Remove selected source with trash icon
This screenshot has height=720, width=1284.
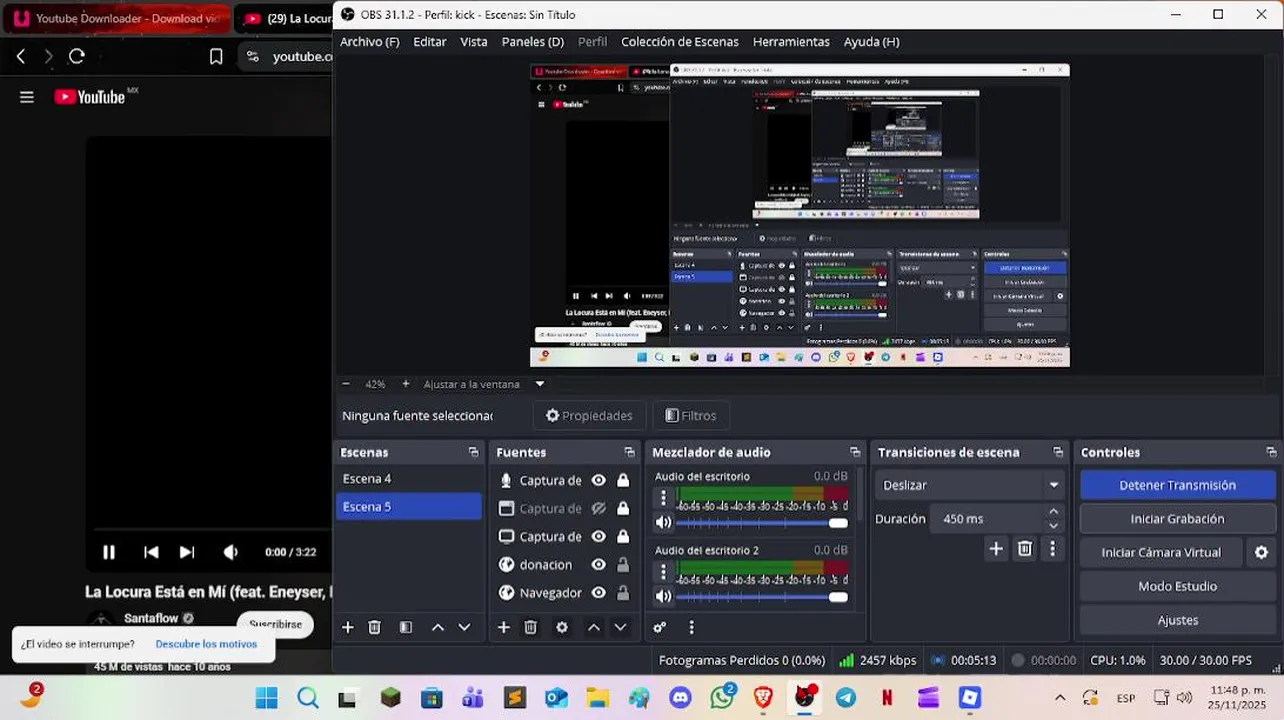click(x=530, y=627)
